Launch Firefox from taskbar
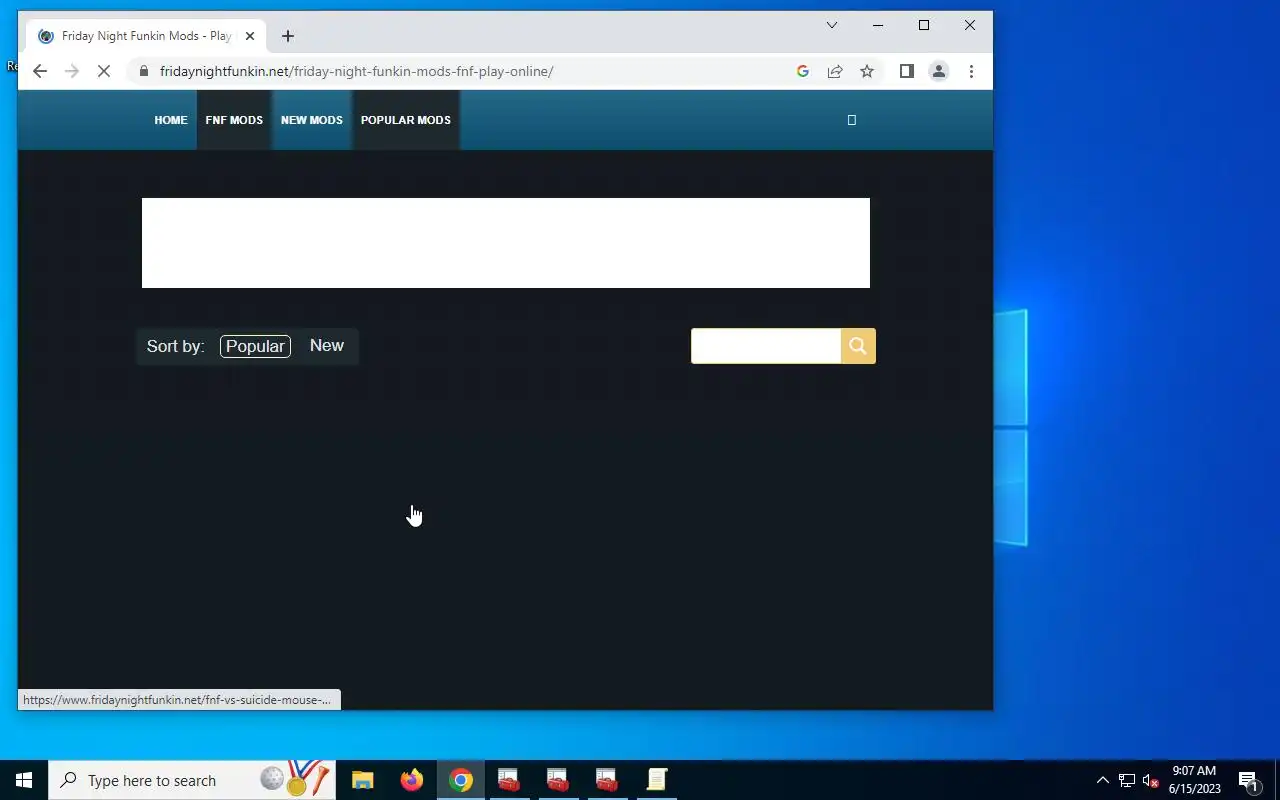 pos(411,780)
